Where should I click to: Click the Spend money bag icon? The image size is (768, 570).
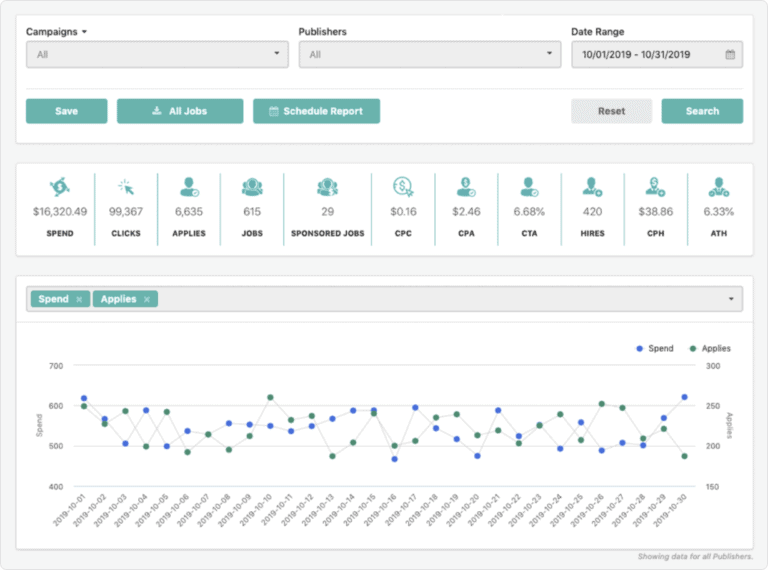[59, 186]
